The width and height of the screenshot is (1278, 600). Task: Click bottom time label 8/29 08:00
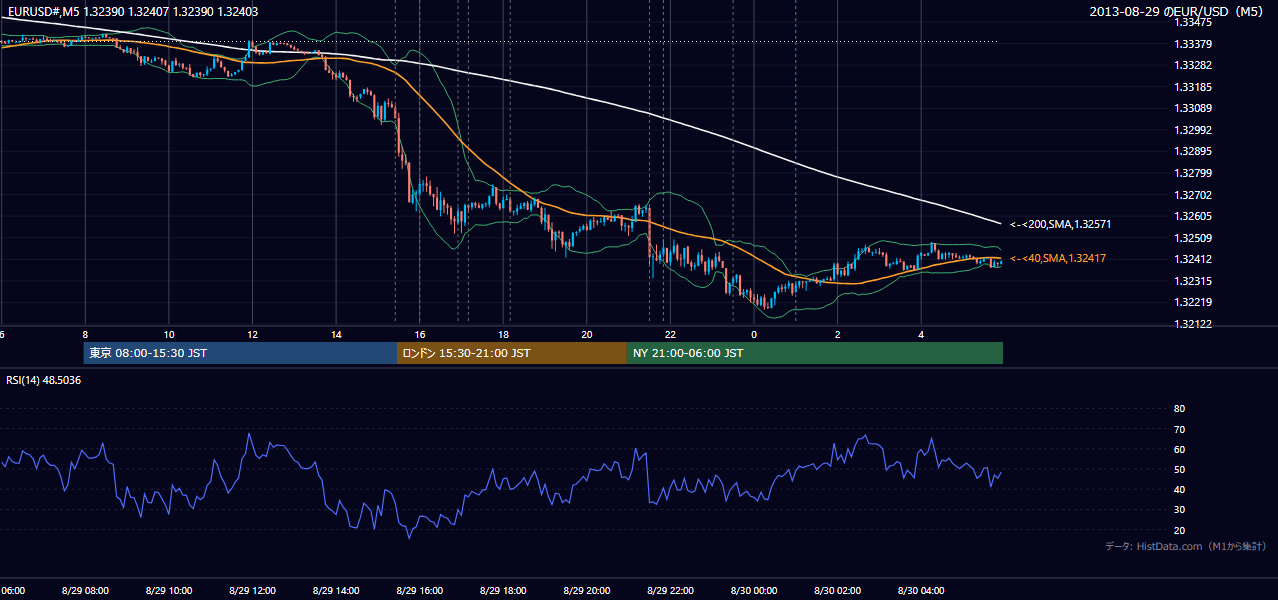[85, 590]
